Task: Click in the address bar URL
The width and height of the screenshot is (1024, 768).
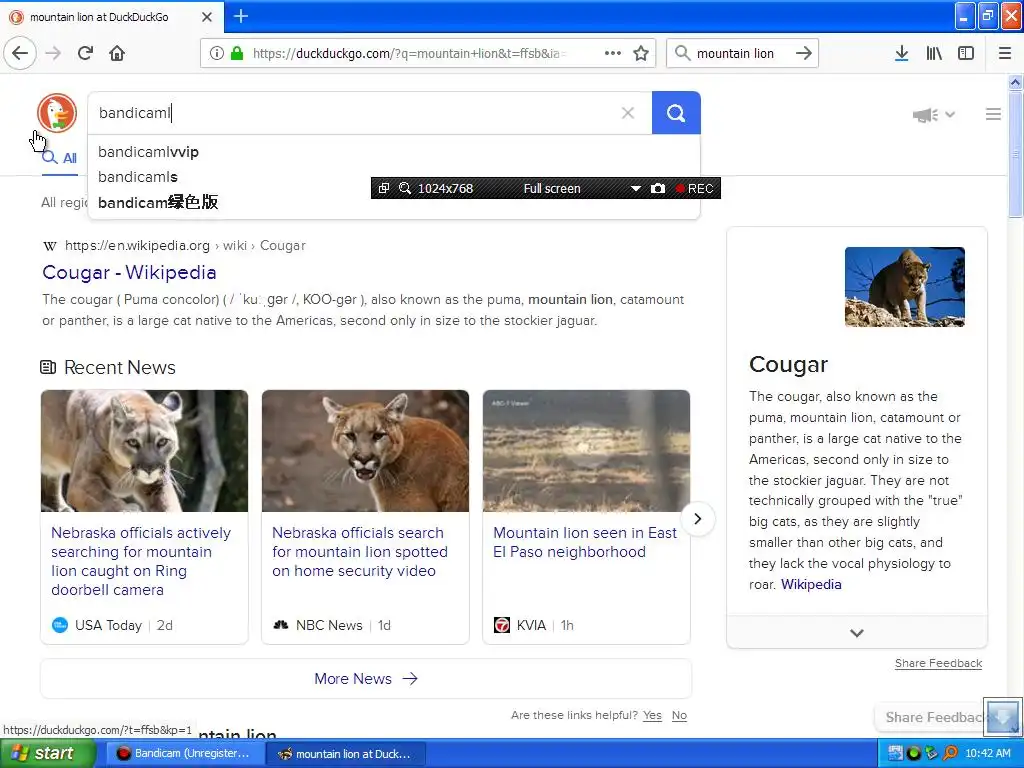Action: (410, 54)
